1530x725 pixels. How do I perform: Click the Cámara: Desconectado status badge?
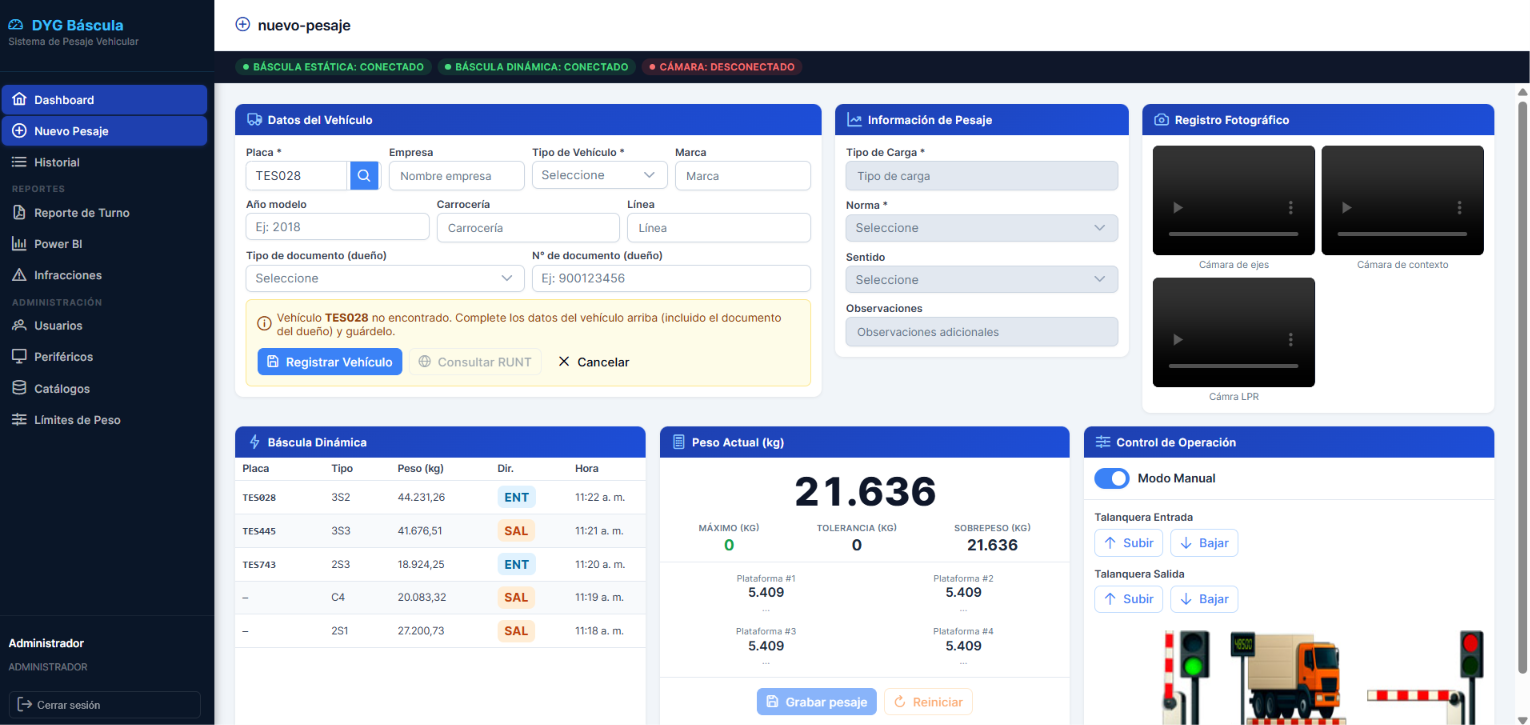coord(721,67)
